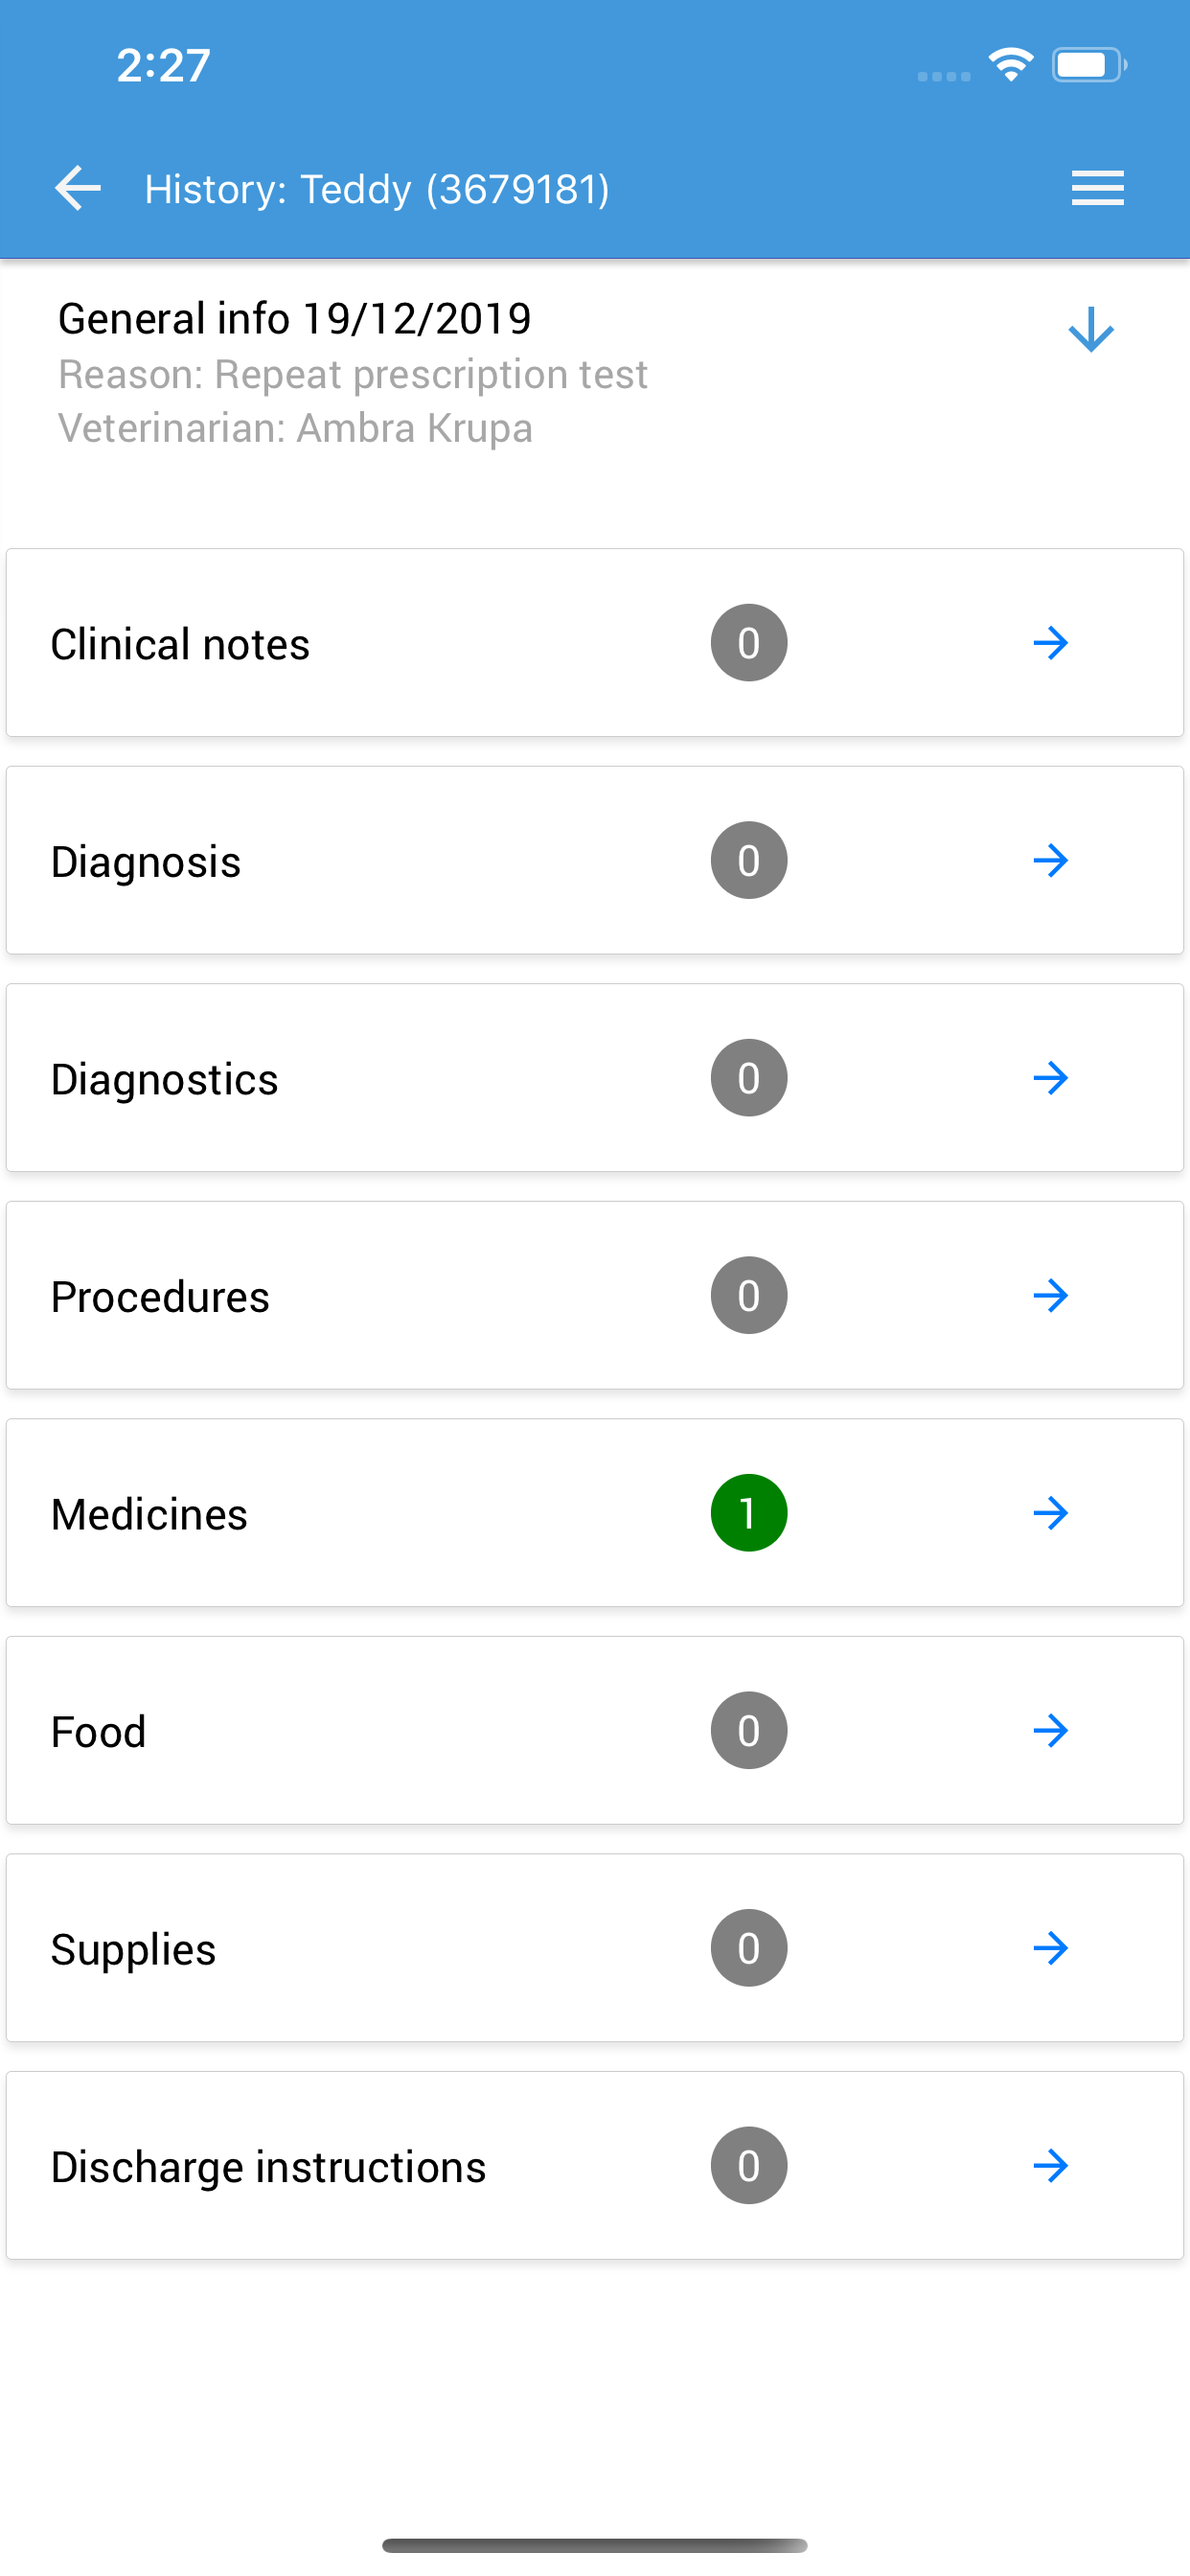This screenshot has width=1190, height=2576.
Task: Open Clinical notes arrow
Action: 1050,643
